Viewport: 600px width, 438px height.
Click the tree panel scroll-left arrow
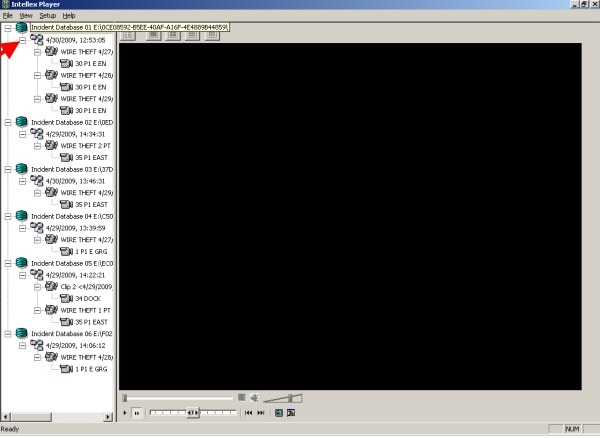[x=5, y=417]
